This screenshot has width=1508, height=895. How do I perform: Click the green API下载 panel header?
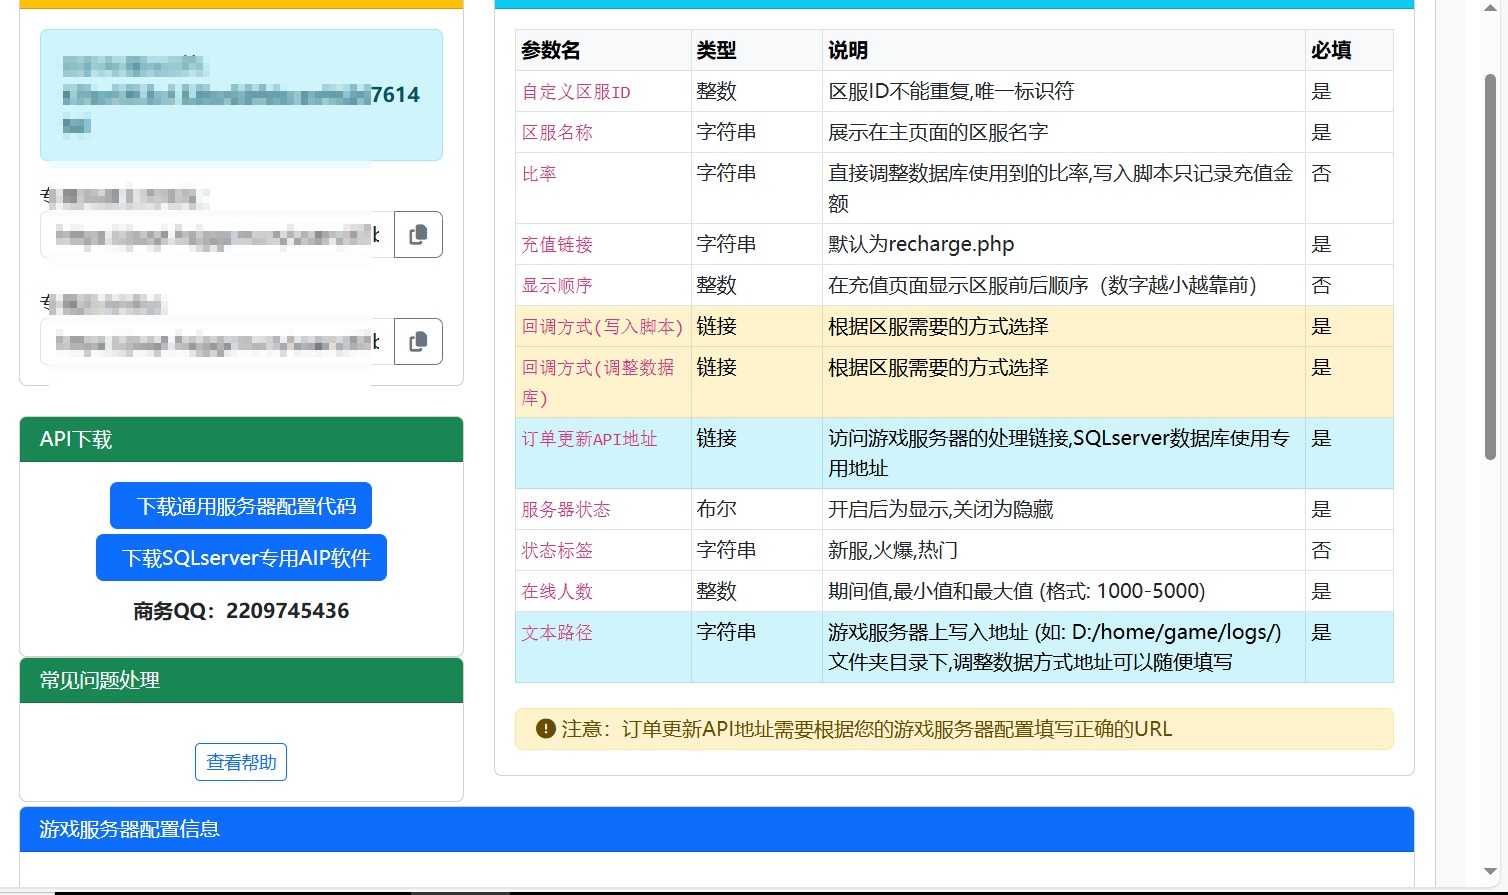(x=241, y=440)
